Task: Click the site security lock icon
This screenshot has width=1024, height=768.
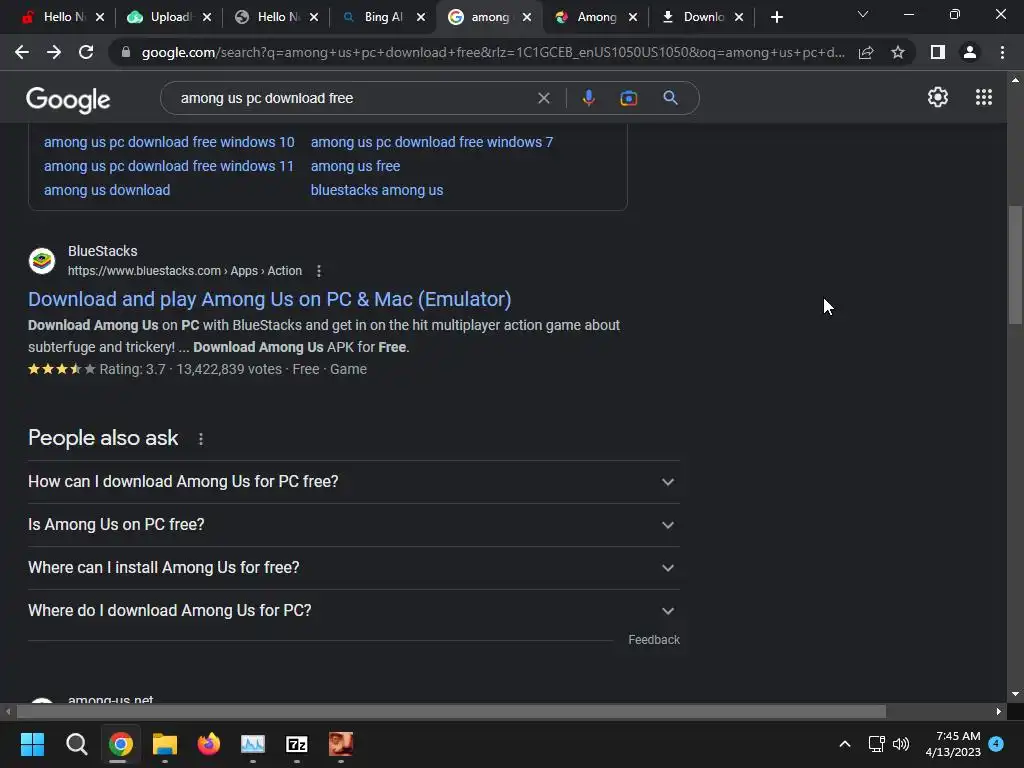Action: point(126,52)
